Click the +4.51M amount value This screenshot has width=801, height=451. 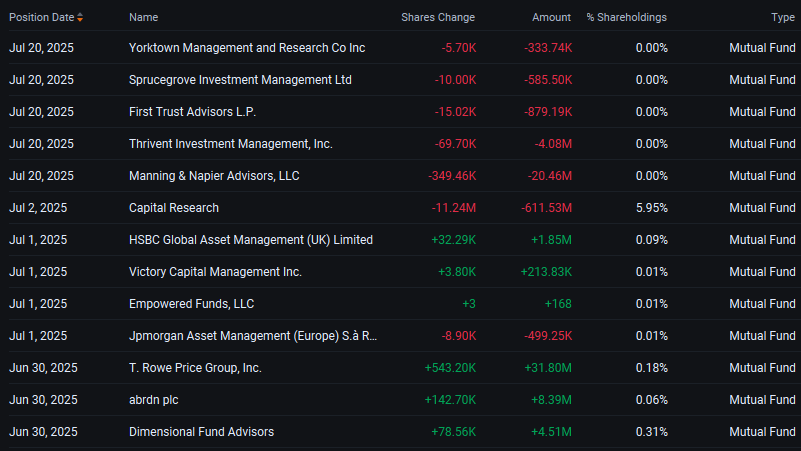551,432
